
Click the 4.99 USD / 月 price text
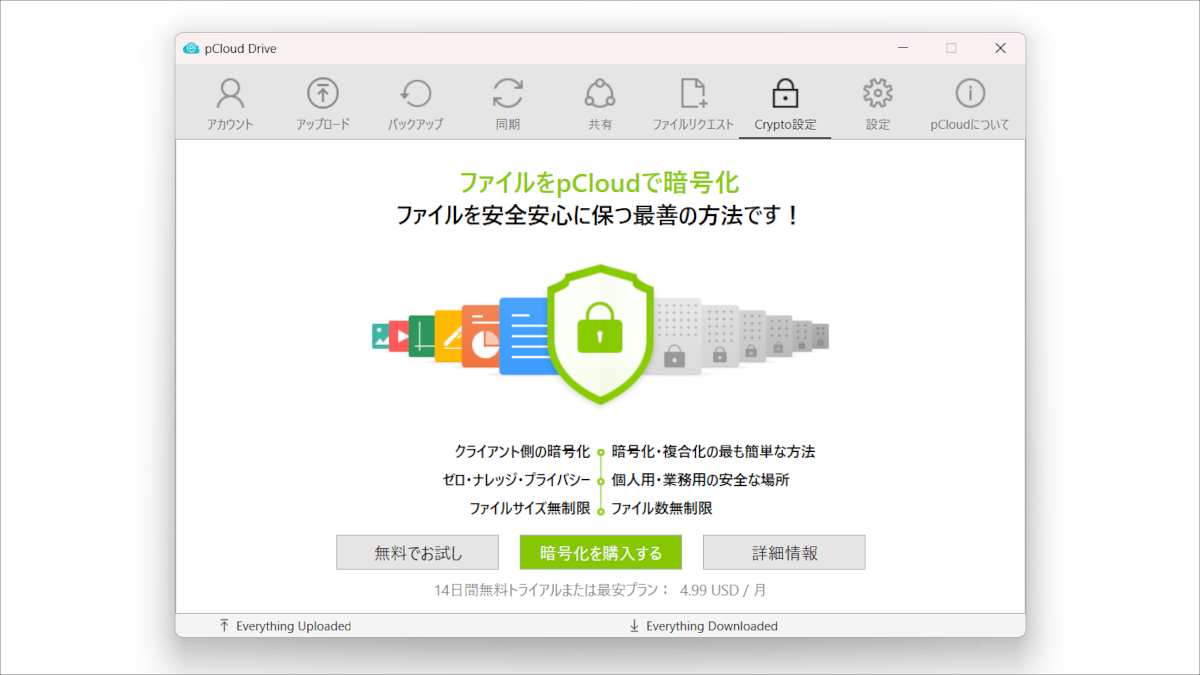(x=723, y=590)
